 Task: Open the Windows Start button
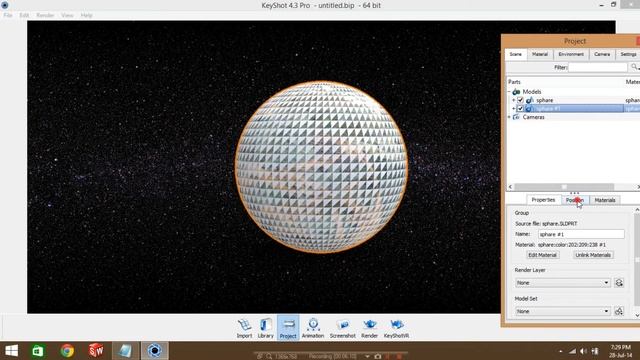[11, 351]
